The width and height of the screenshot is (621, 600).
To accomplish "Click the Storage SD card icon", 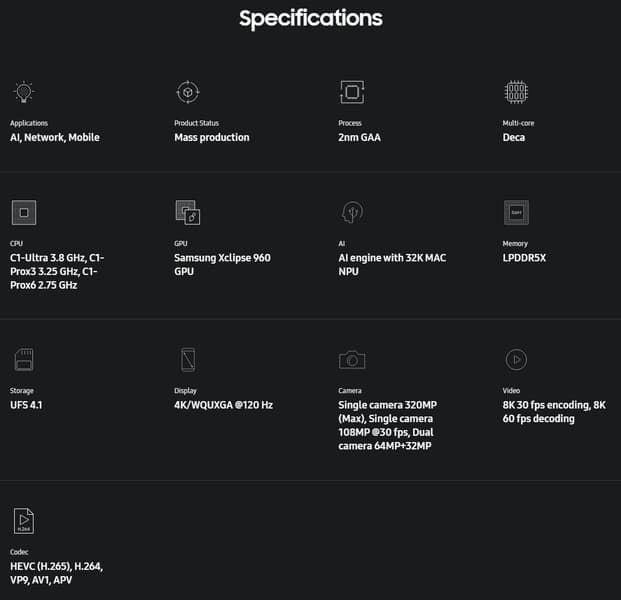I will (24, 360).
